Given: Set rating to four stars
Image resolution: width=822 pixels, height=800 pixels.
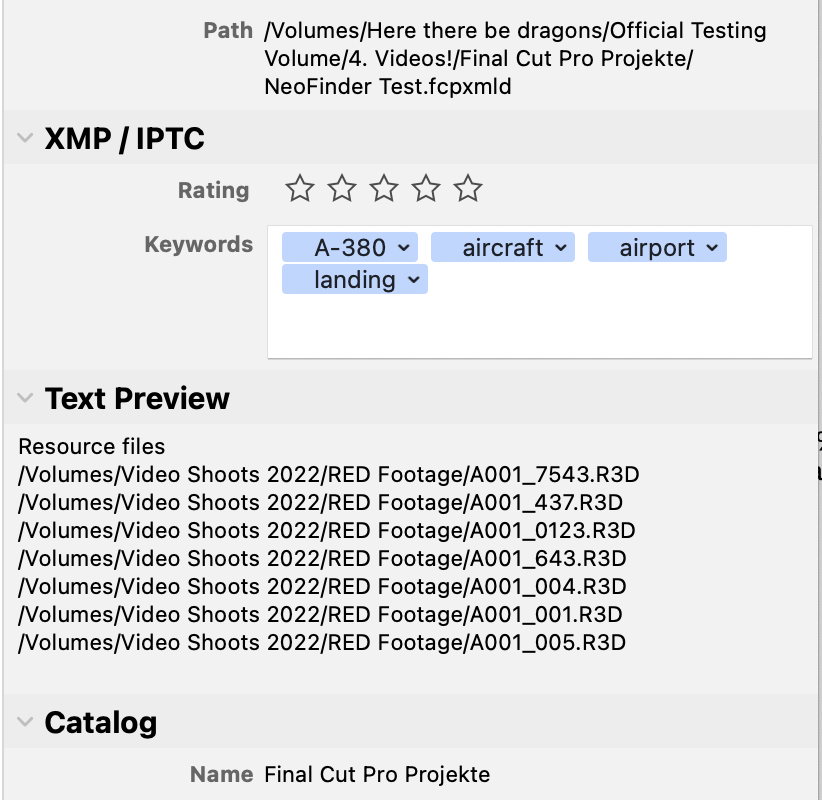Looking at the screenshot, I should (426, 188).
